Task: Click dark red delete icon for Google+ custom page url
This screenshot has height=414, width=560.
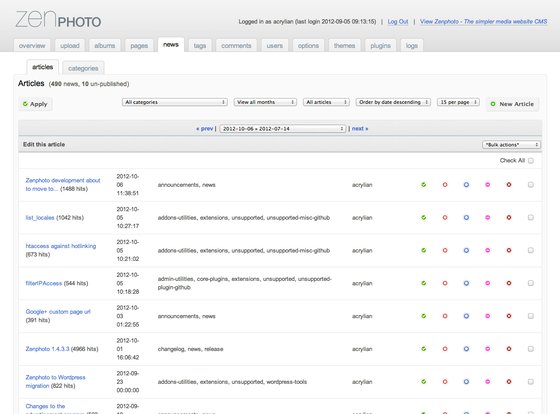Action: pos(509,316)
